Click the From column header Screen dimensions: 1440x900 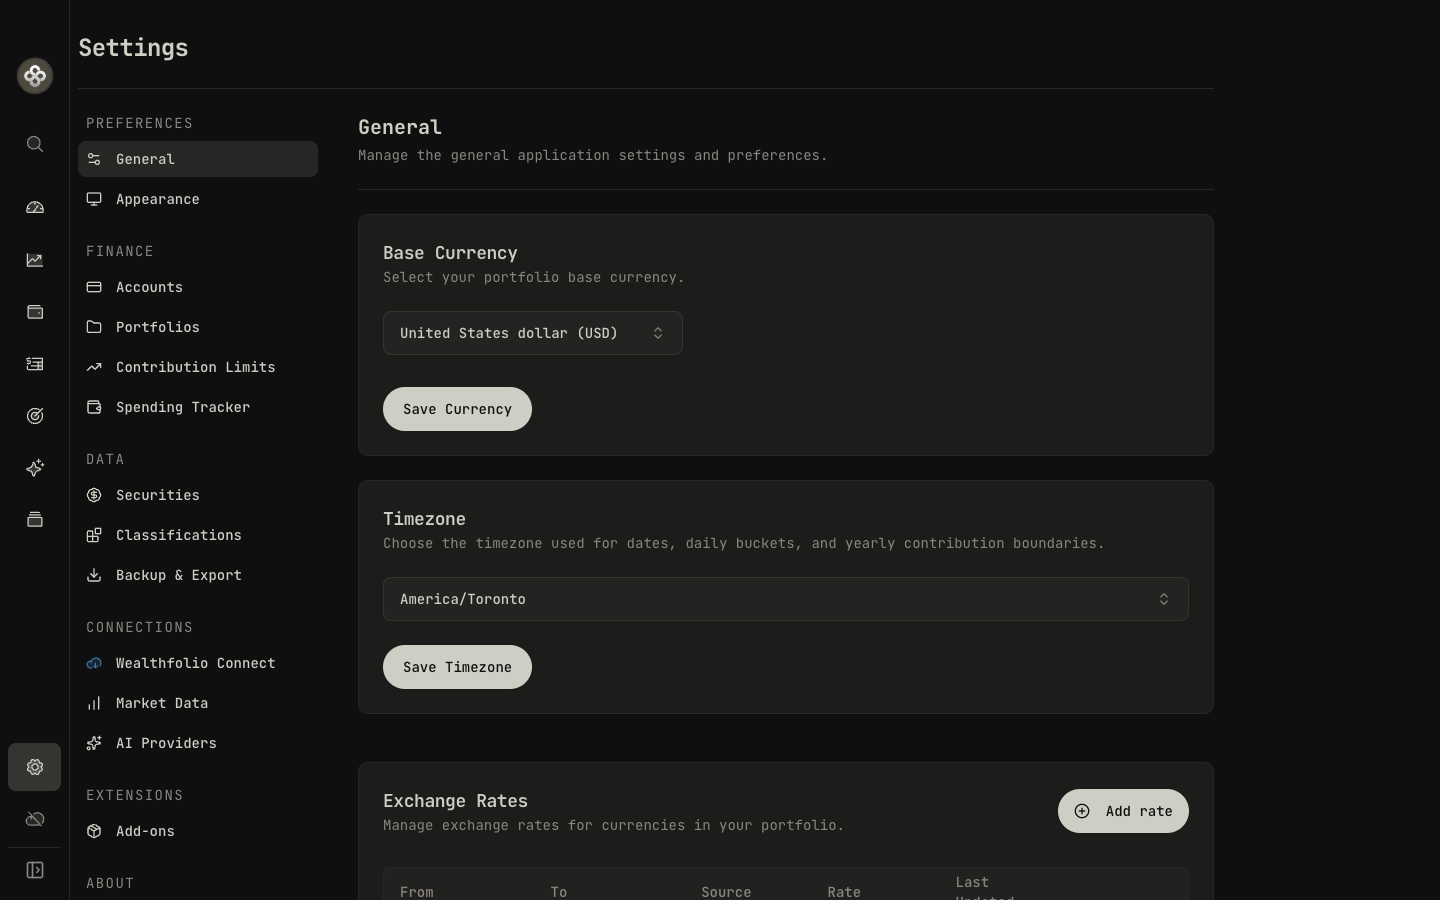(x=417, y=892)
